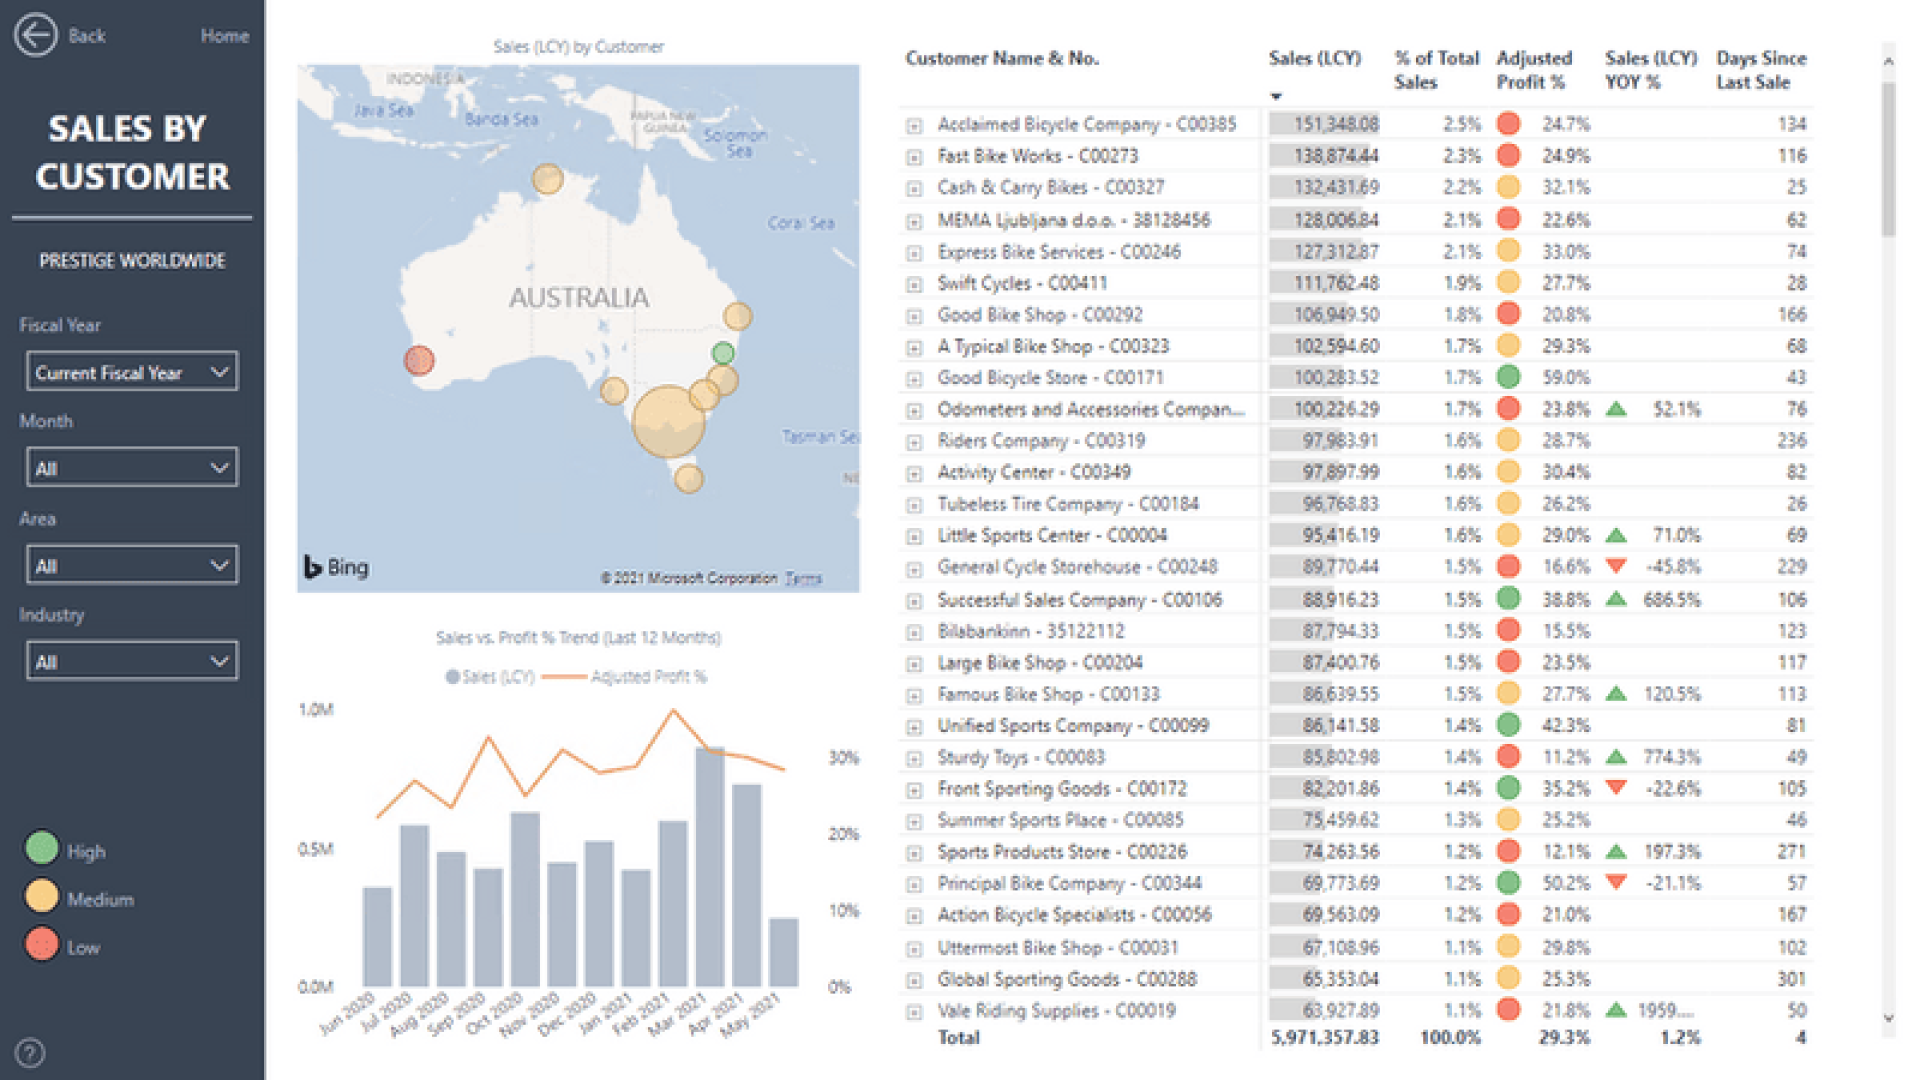The height and width of the screenshot is (1080, 1920).
Task: Click the Bing logo on map
Action: point(336,567)
